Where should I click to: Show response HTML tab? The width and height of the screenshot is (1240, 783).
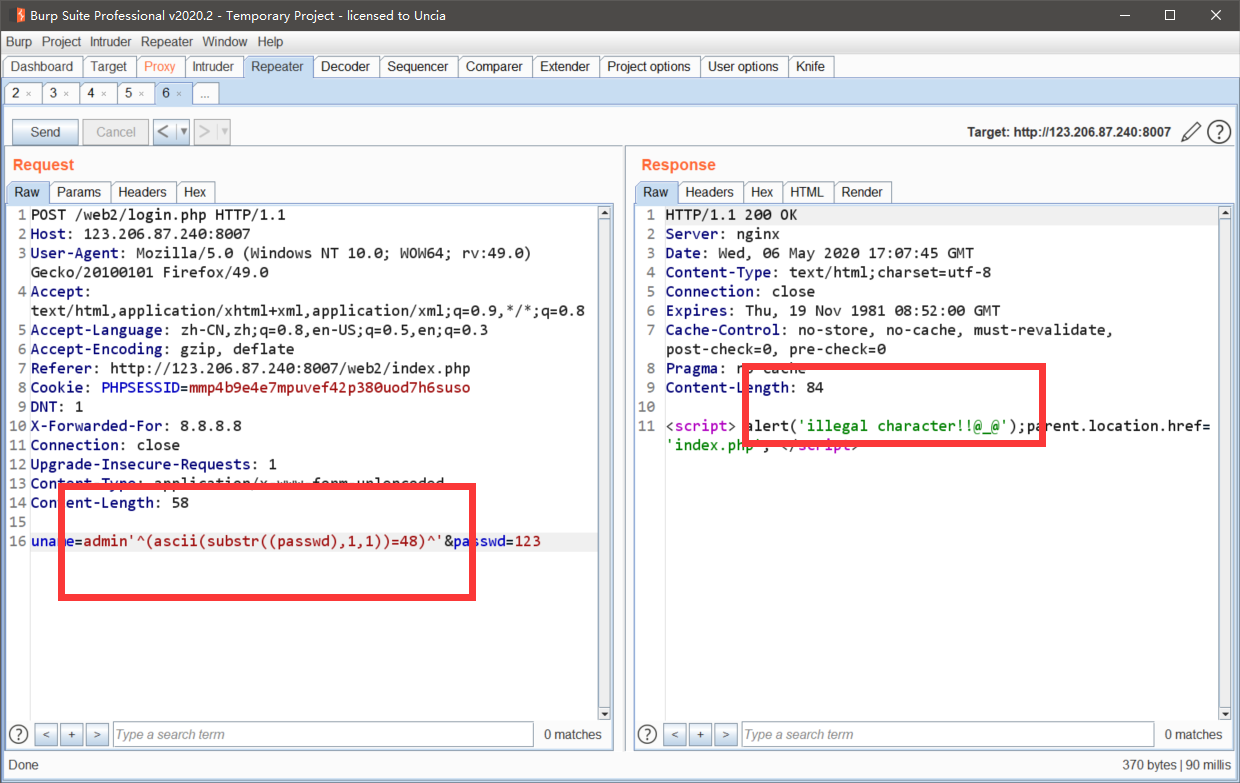[x=807, y=192]
